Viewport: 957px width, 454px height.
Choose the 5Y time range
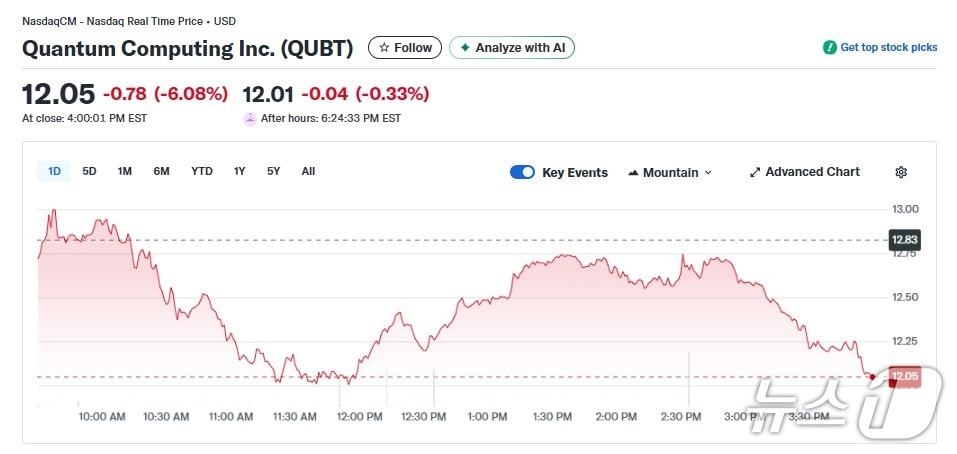coord(273,171)
